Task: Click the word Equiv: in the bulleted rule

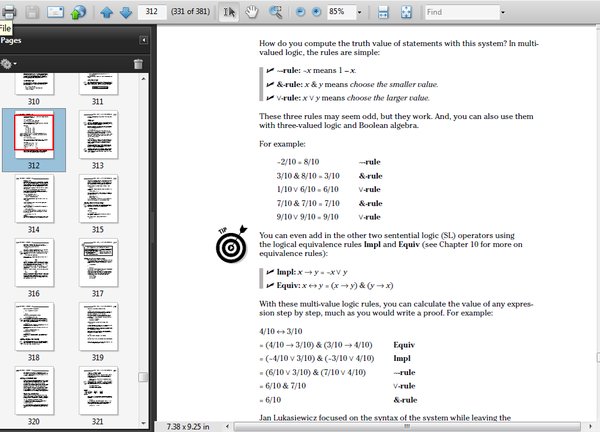Action: pyautogui.click(x=288, y=285)
